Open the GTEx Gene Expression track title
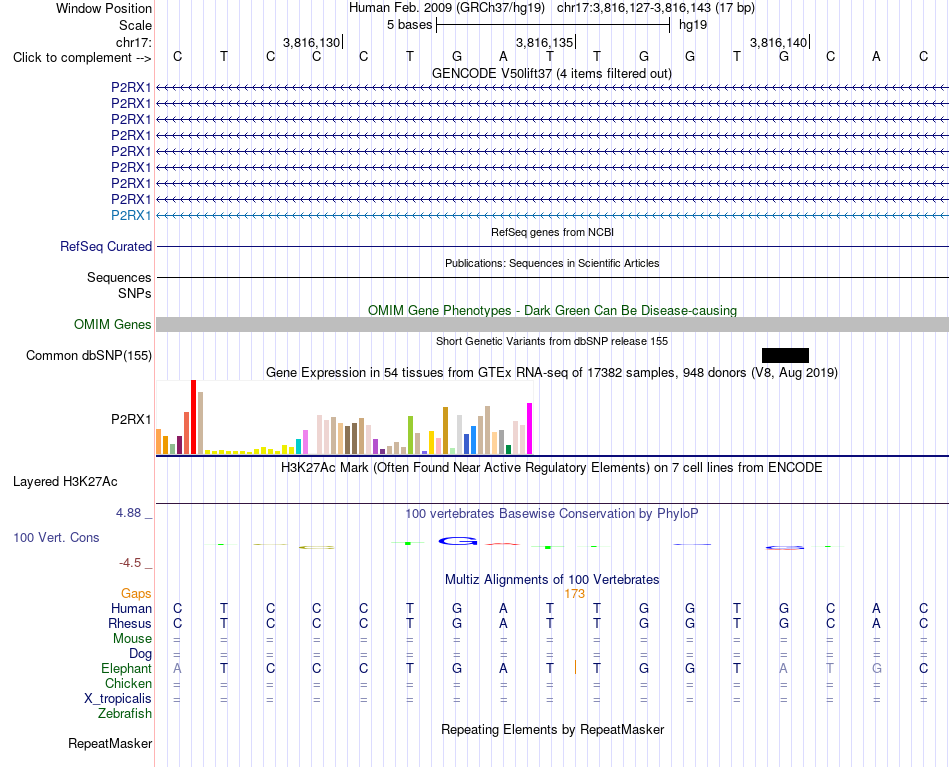This screenshot has width=950, height=767. point(552,373)
